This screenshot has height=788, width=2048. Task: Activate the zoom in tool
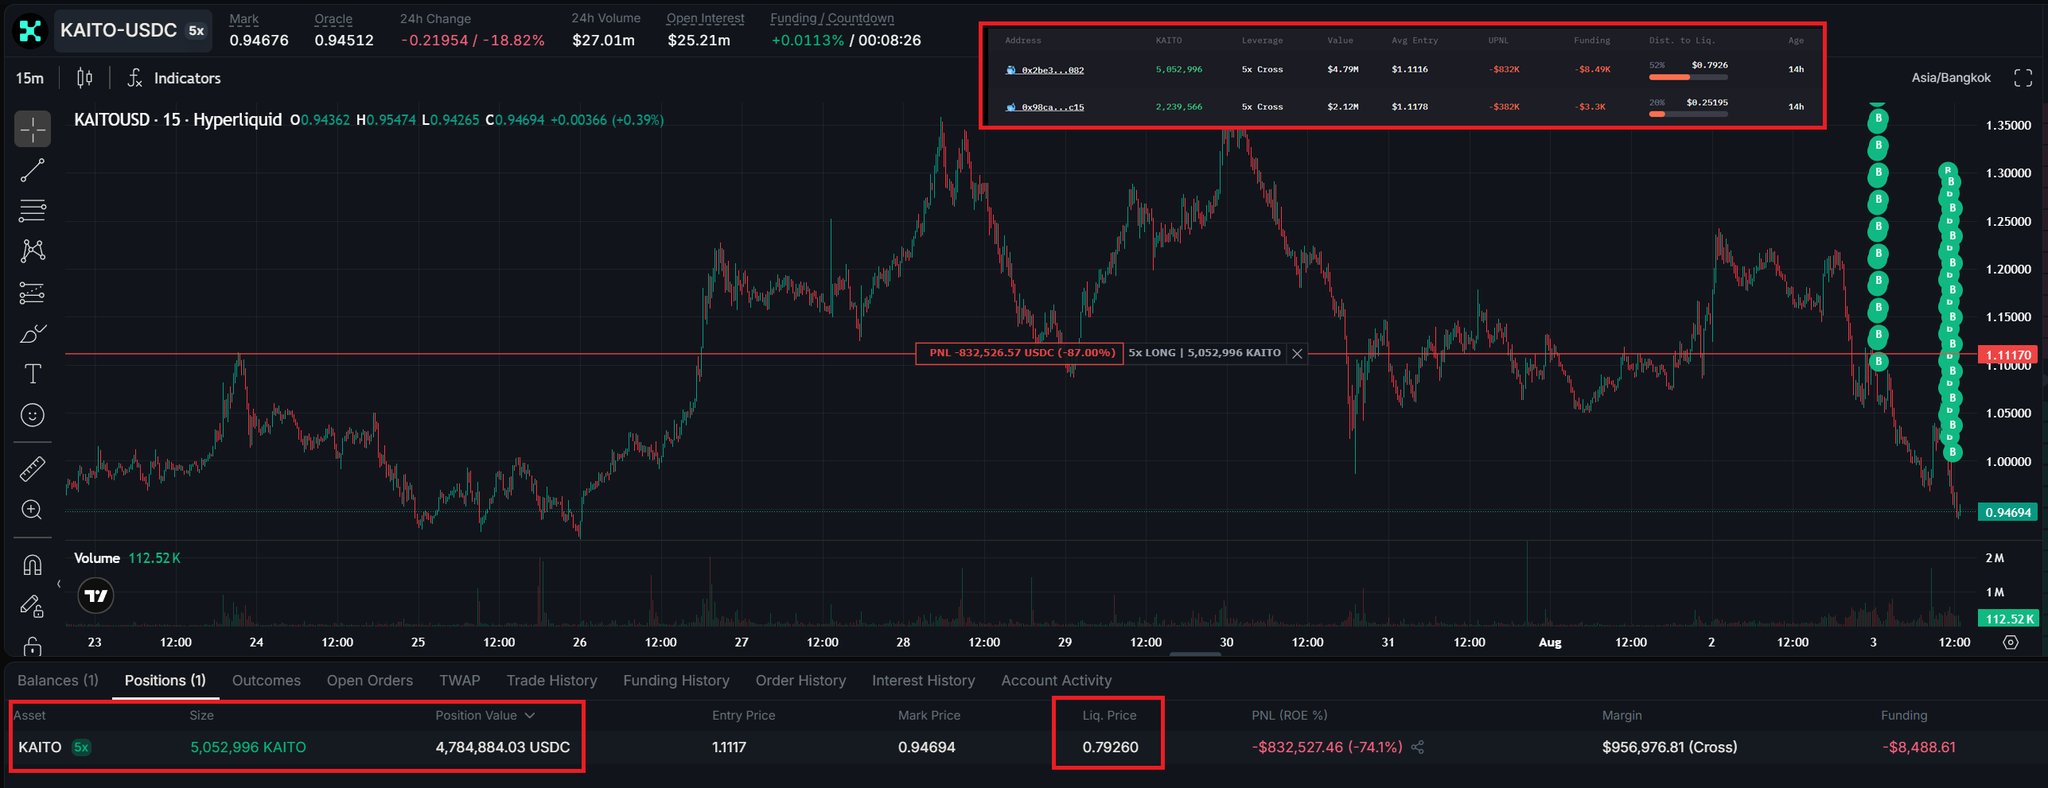tap(32, 510)
